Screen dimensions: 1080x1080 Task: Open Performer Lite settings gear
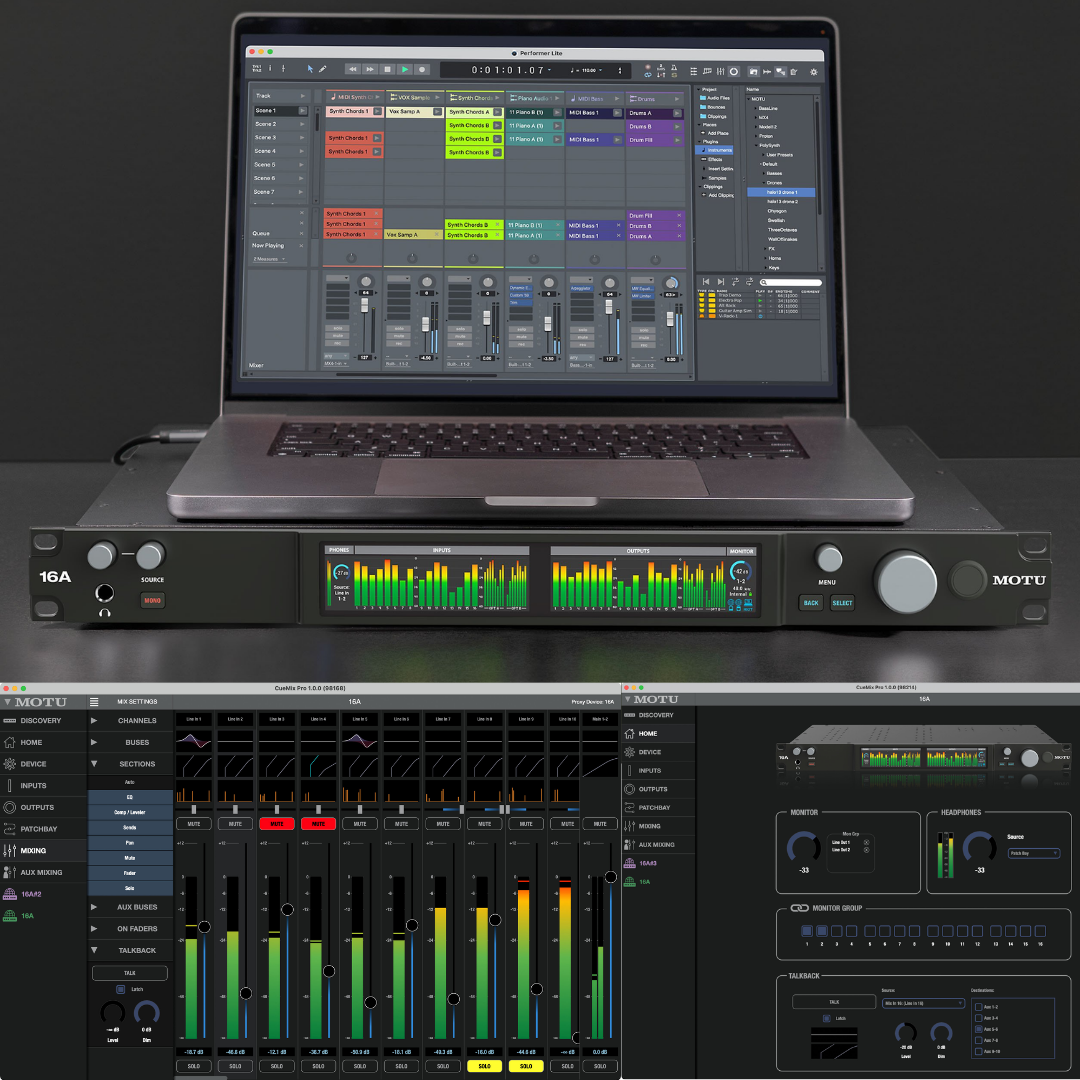click(x=813, y=72)
